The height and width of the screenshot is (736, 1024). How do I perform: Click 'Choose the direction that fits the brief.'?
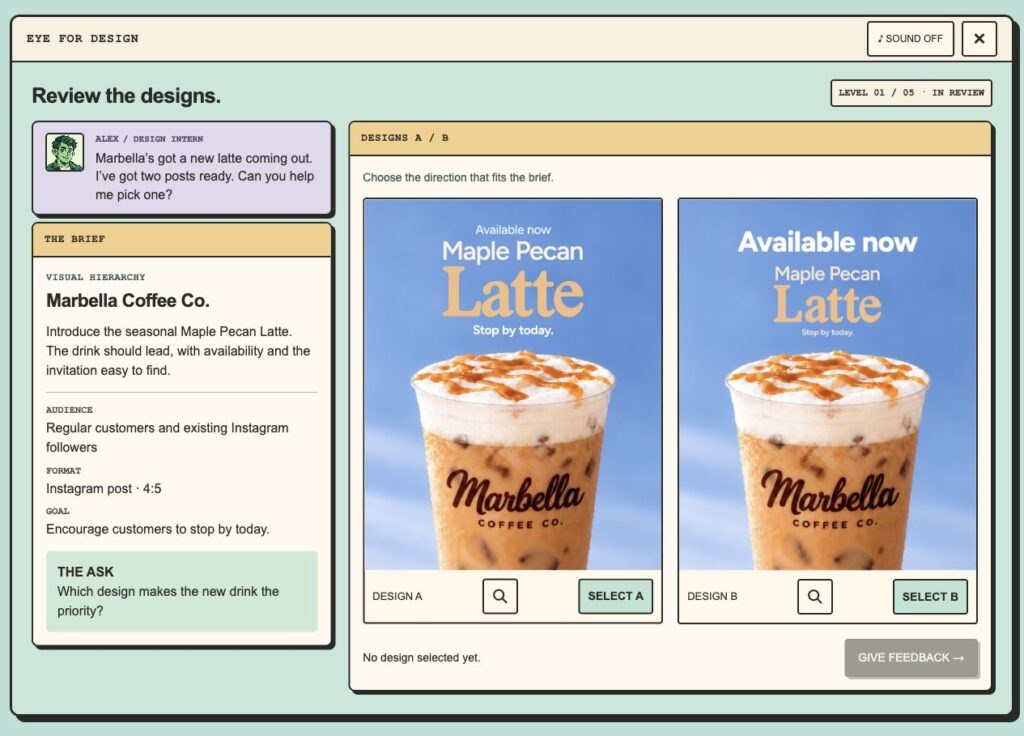pyautogui.click(x=458, y=178)
